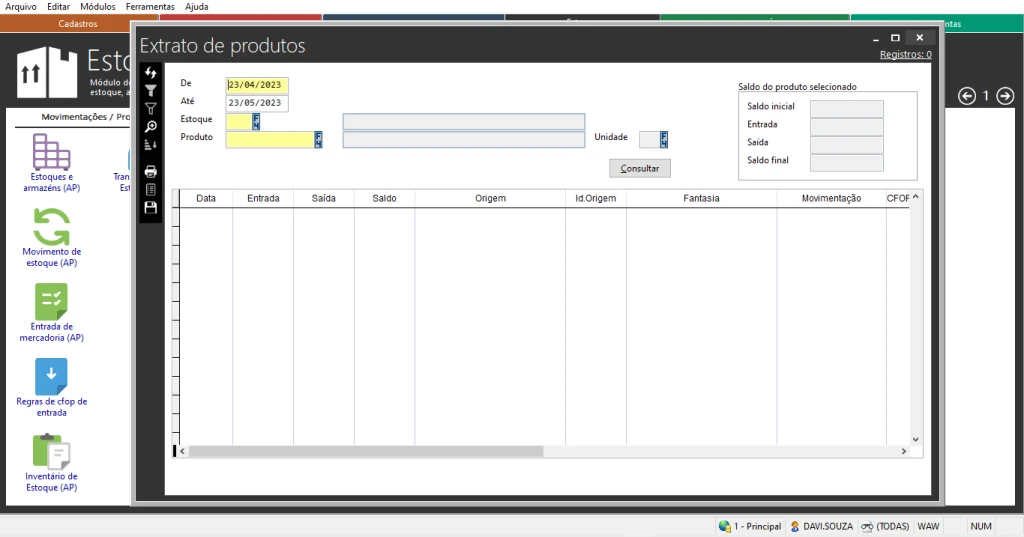Open the Unidade F4 lookup

(664, 140)
